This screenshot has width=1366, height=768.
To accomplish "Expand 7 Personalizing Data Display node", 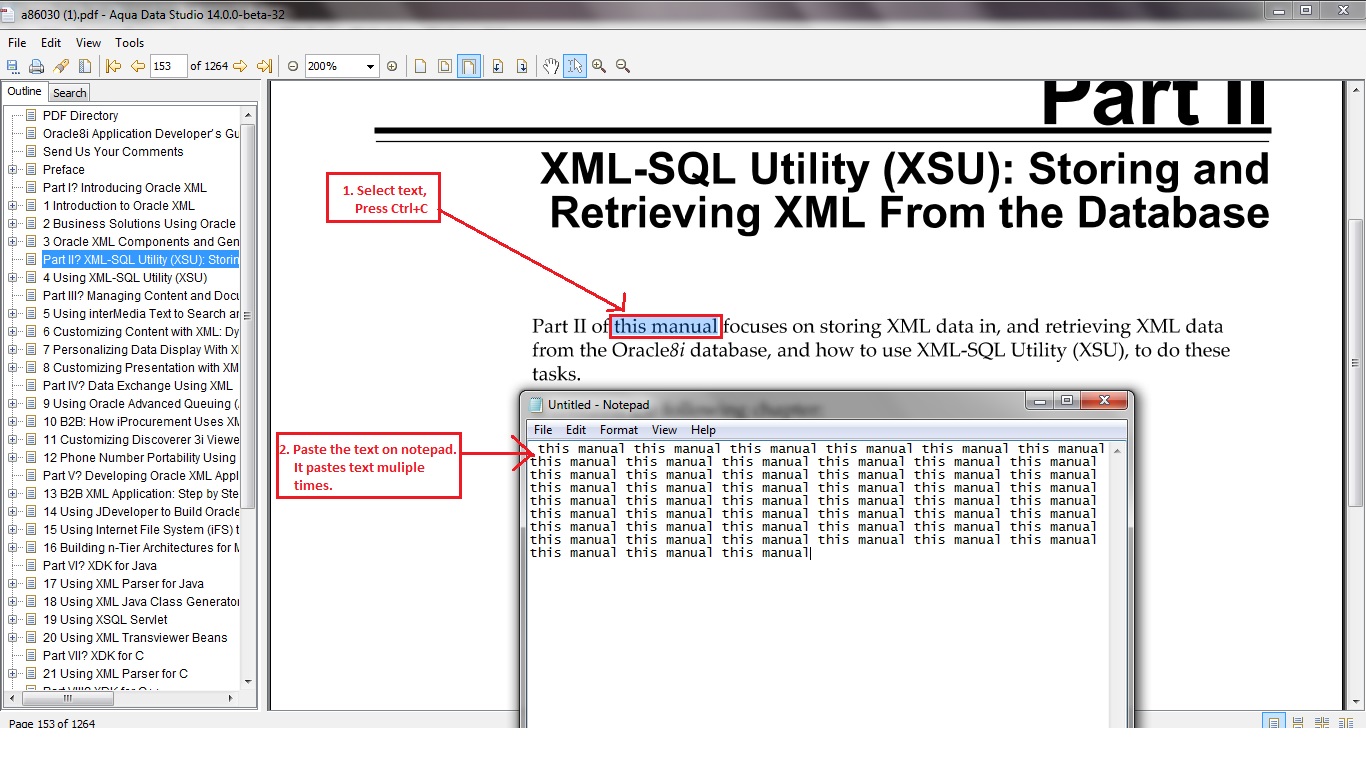I will click(13, 350).
